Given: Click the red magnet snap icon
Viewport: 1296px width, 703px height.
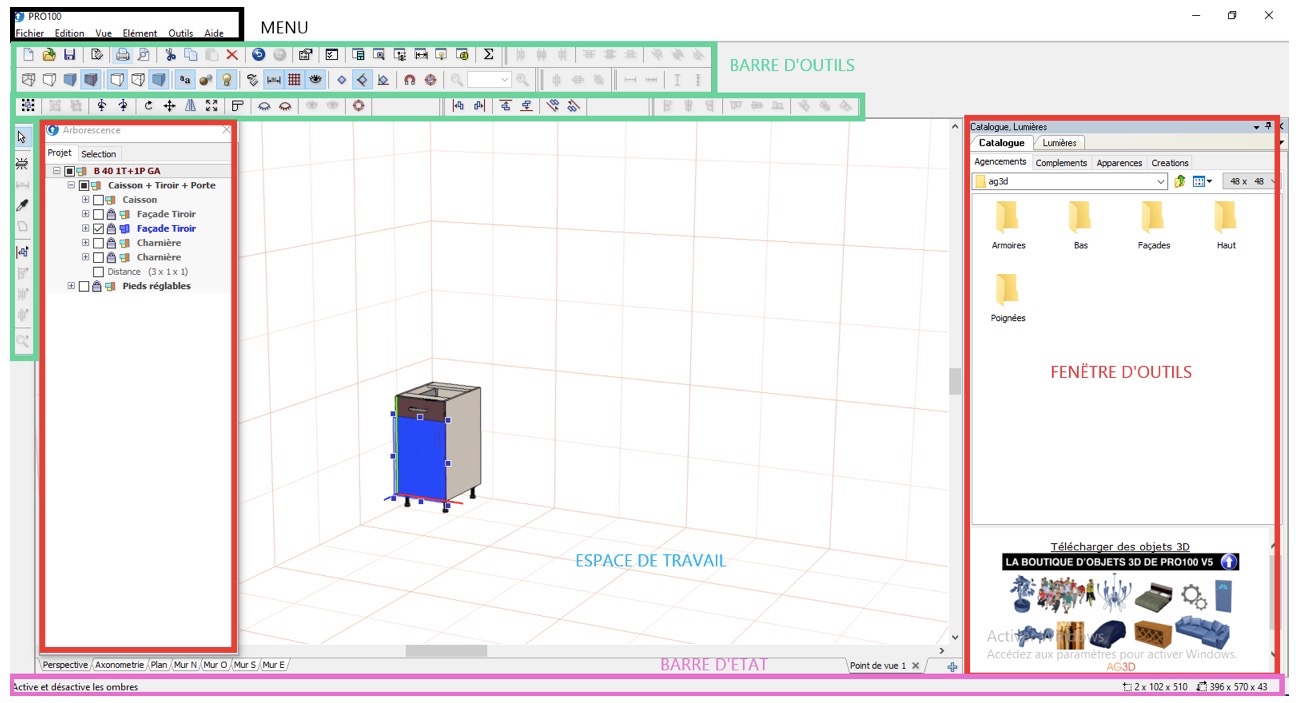Looking at the screenshot, I should tap(409, 79).
